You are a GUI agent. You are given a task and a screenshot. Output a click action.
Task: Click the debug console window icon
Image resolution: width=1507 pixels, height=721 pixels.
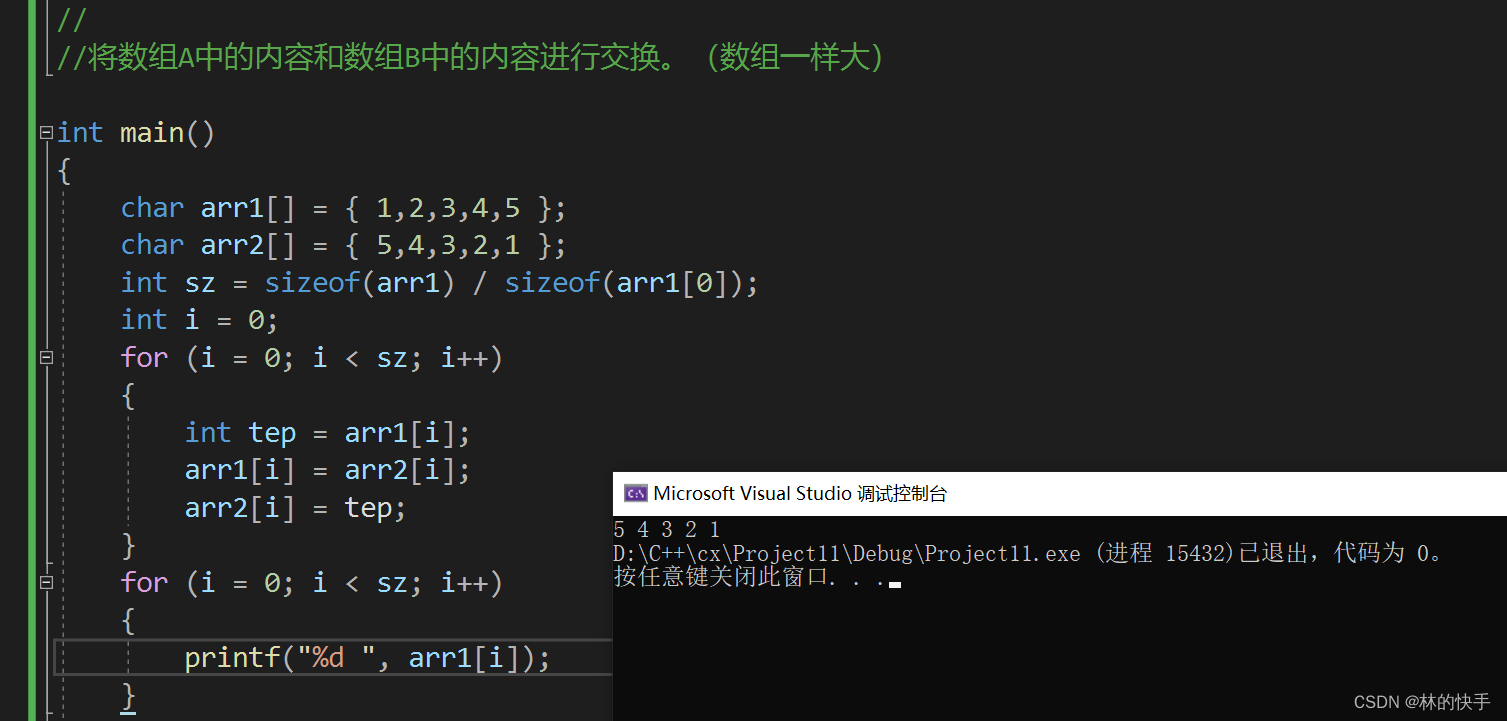pyautogui.click(x=635, y=493)
